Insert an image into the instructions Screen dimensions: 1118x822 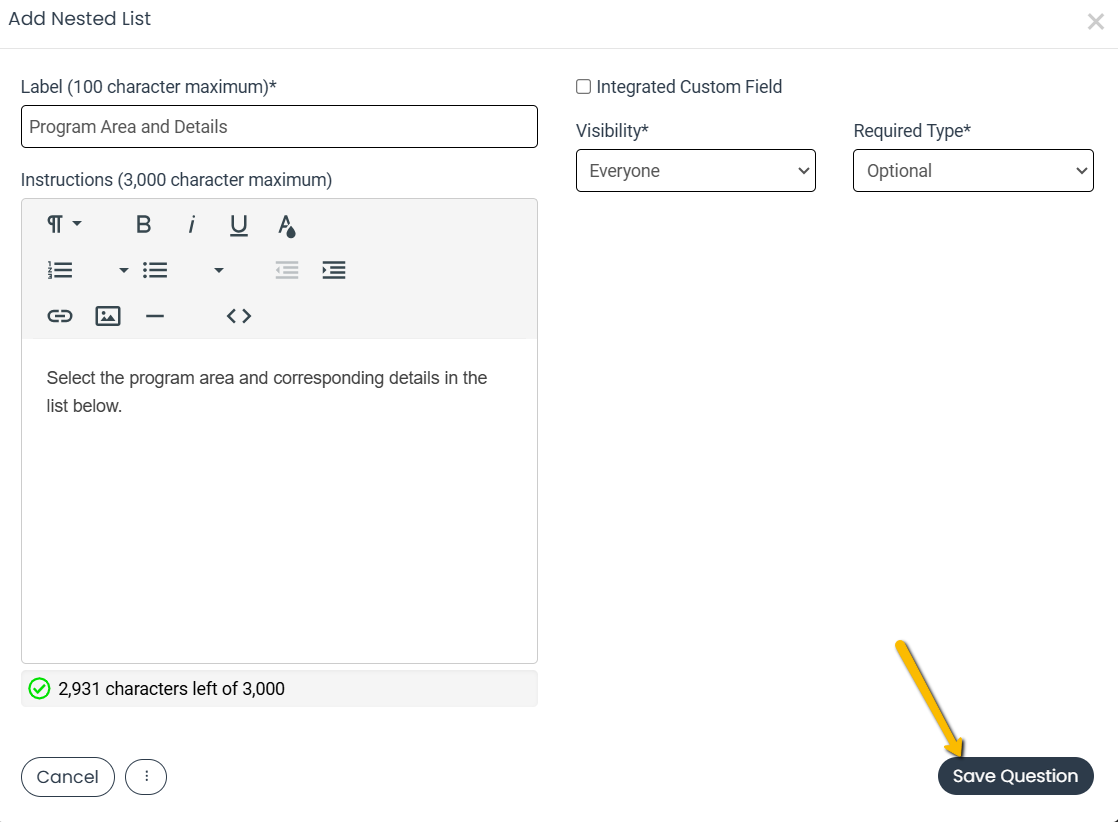pyautogui.click(x=108, y=315)
